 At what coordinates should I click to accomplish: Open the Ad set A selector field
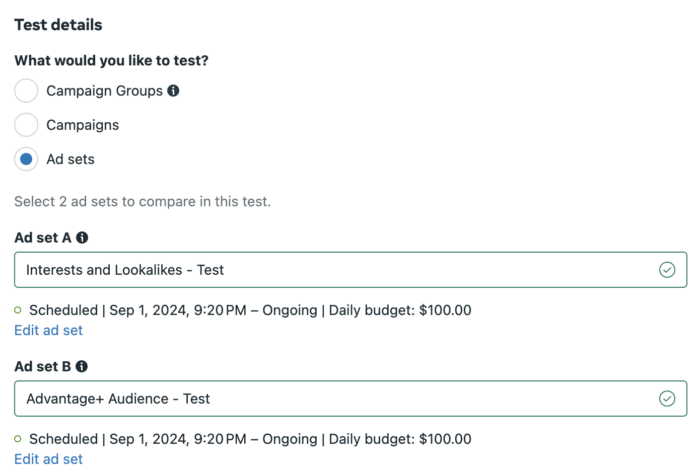pos(350,270)
